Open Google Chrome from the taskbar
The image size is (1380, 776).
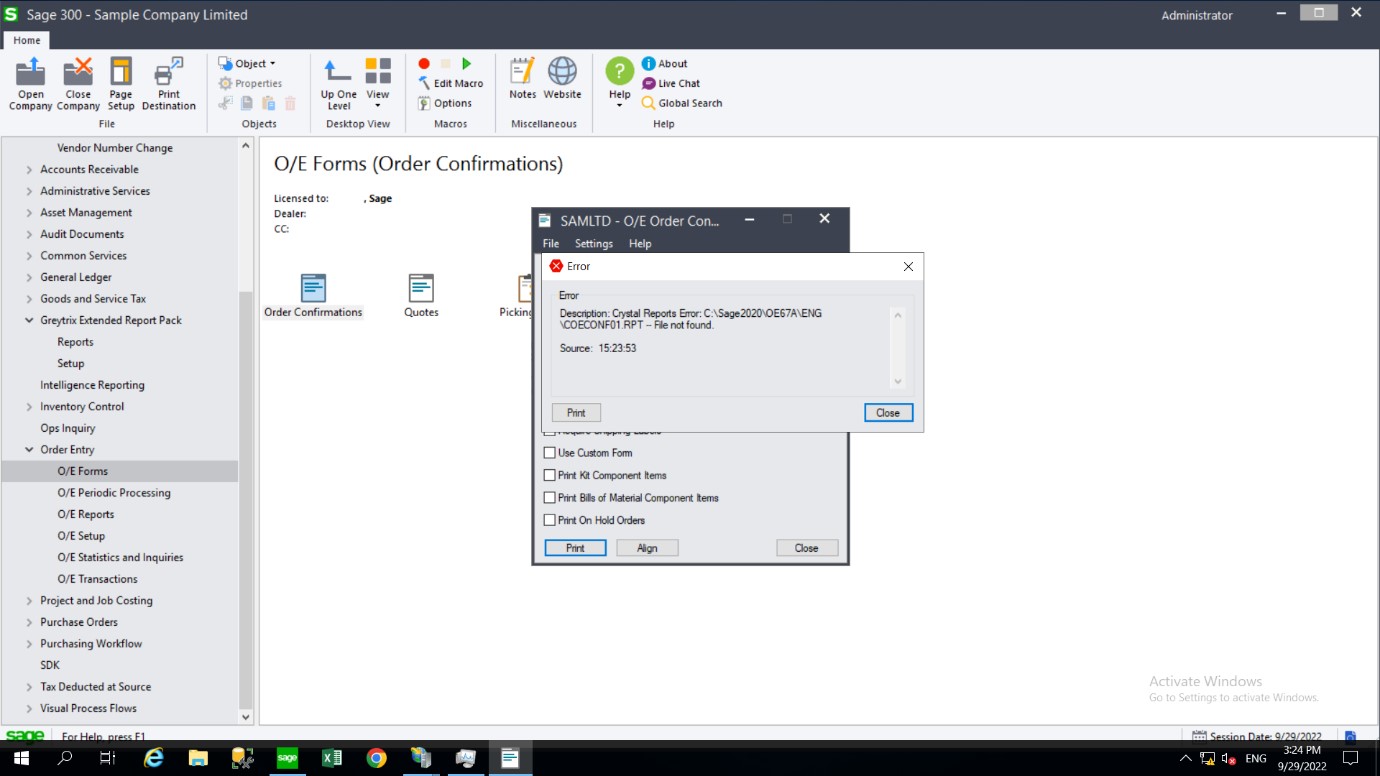[x=376, y=758]
